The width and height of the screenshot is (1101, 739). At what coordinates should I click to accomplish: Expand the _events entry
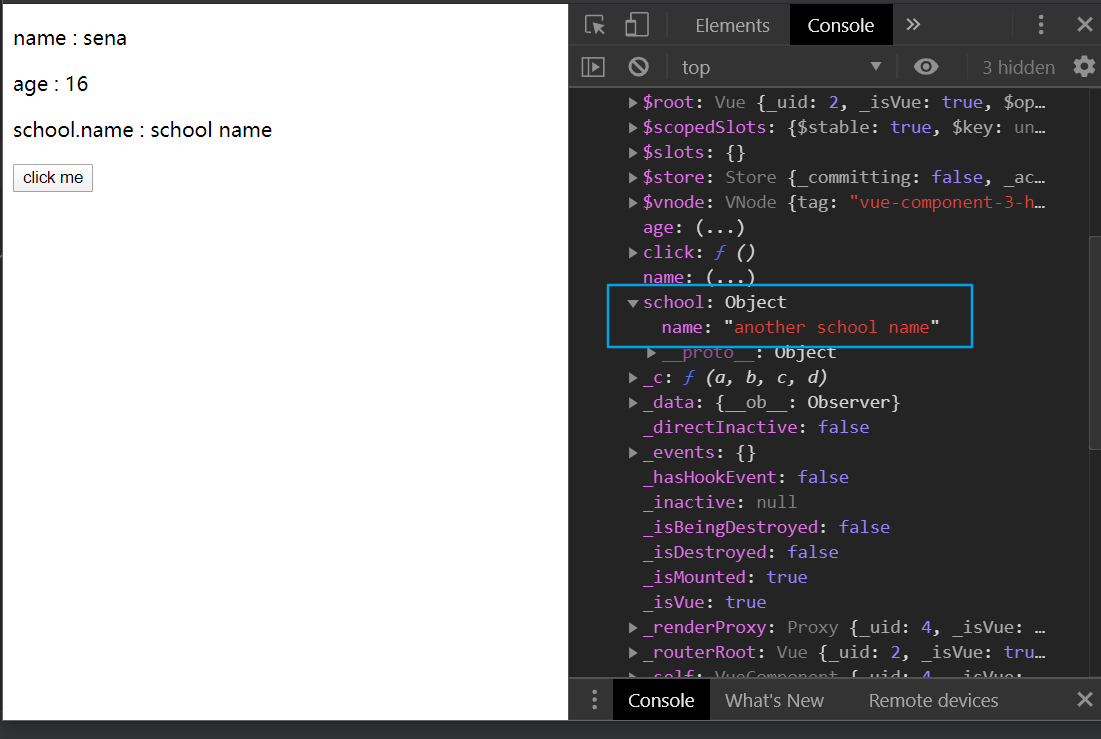(633, 453)
